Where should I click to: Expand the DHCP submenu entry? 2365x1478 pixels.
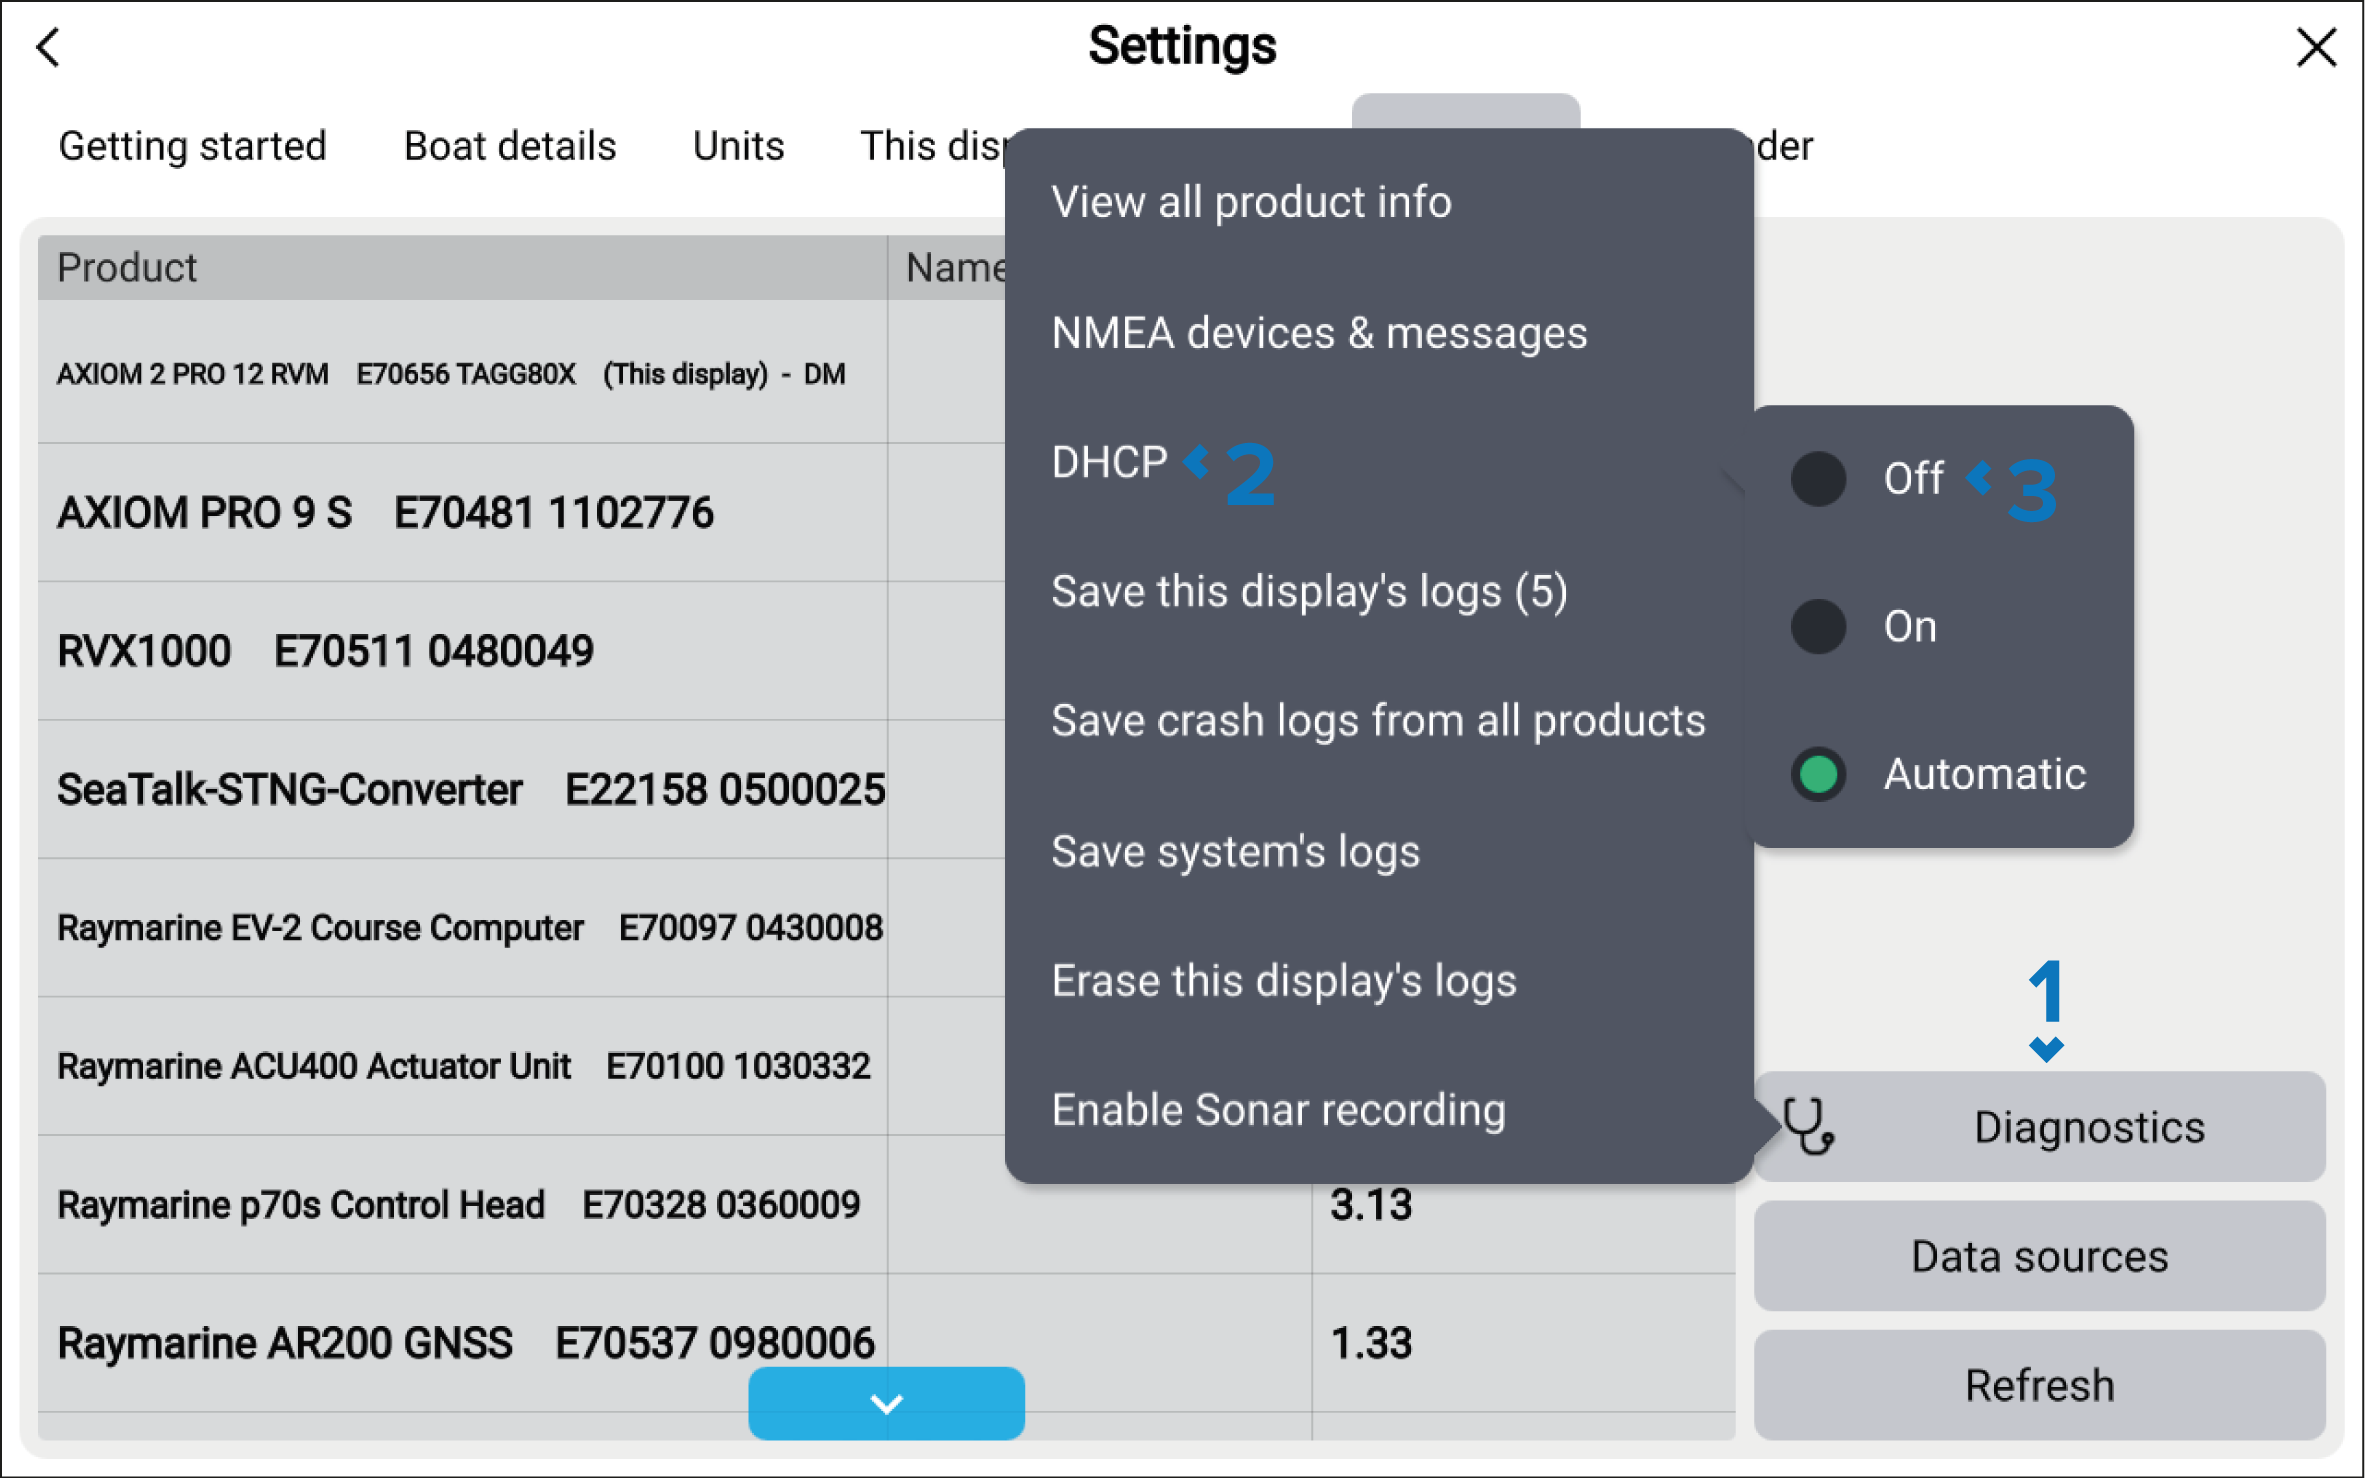1110,463
